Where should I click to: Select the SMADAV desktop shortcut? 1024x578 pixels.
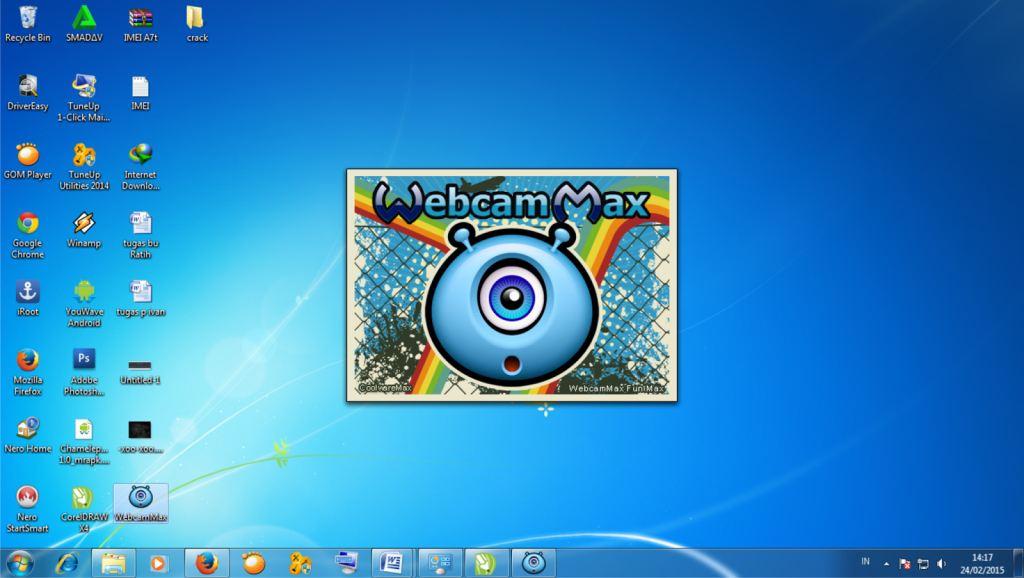[84, 24]
